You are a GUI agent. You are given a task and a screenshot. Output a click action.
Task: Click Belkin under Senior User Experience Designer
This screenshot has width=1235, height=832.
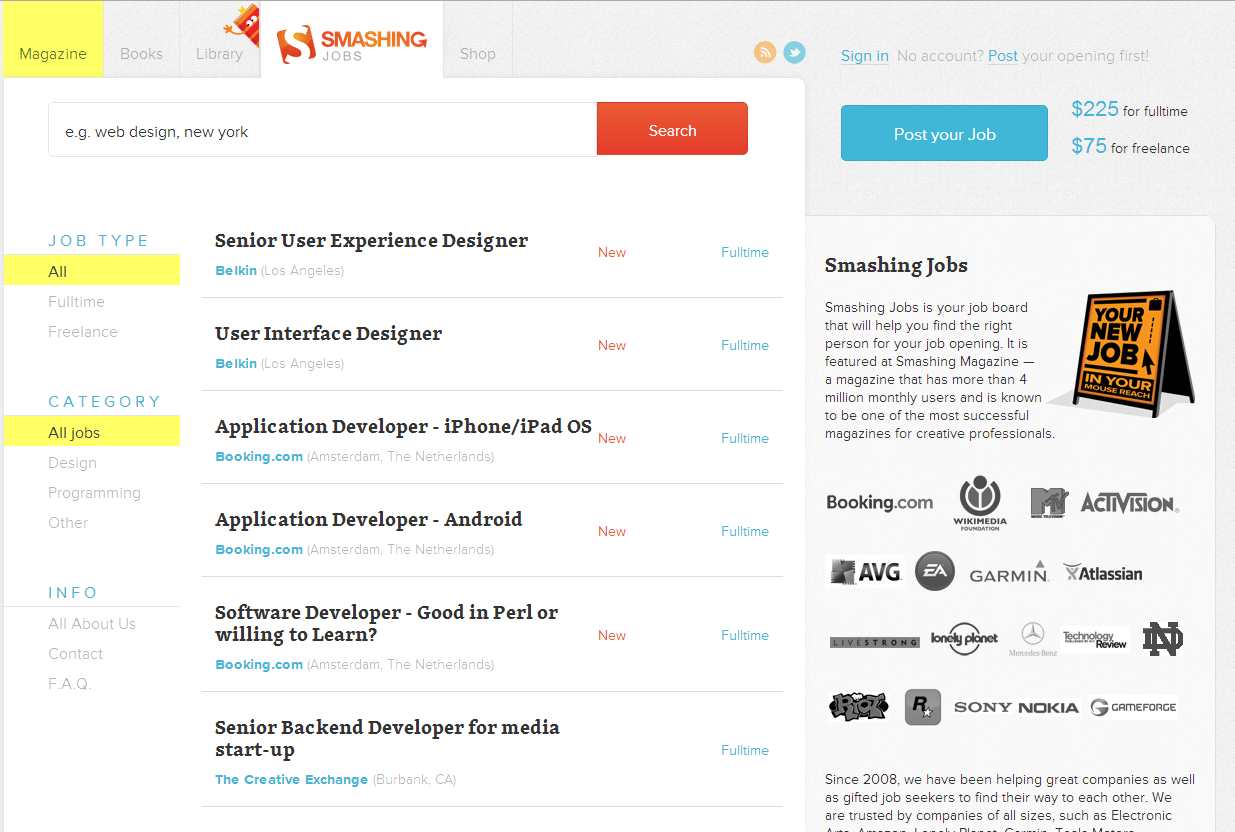point(236,270)
